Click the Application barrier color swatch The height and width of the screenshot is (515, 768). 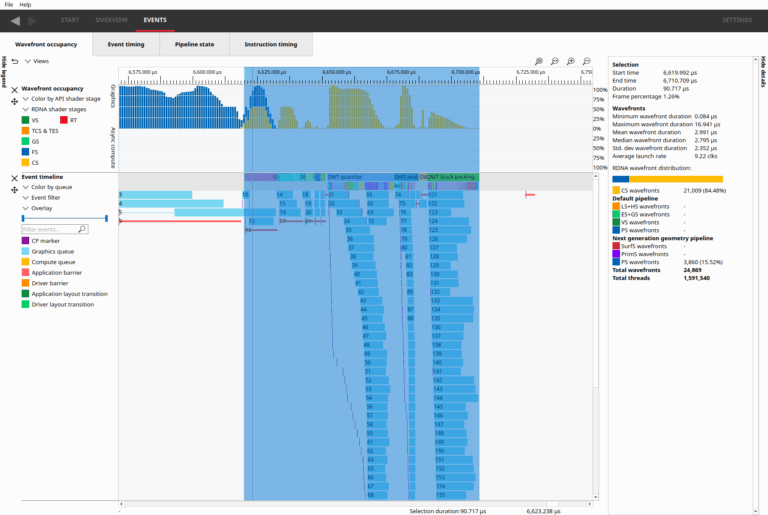tap(25, 272)
